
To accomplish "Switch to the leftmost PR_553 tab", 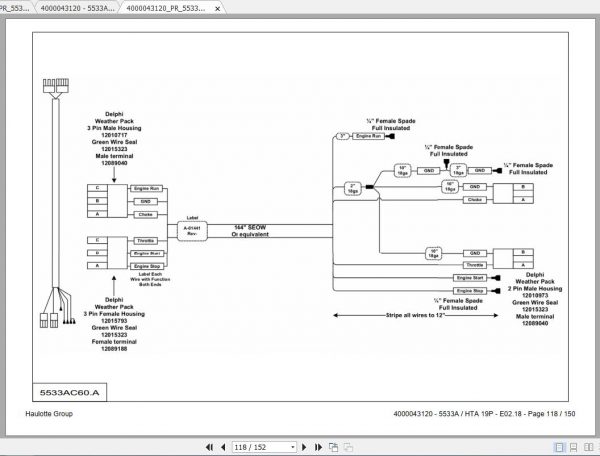I will pos(15,8).
